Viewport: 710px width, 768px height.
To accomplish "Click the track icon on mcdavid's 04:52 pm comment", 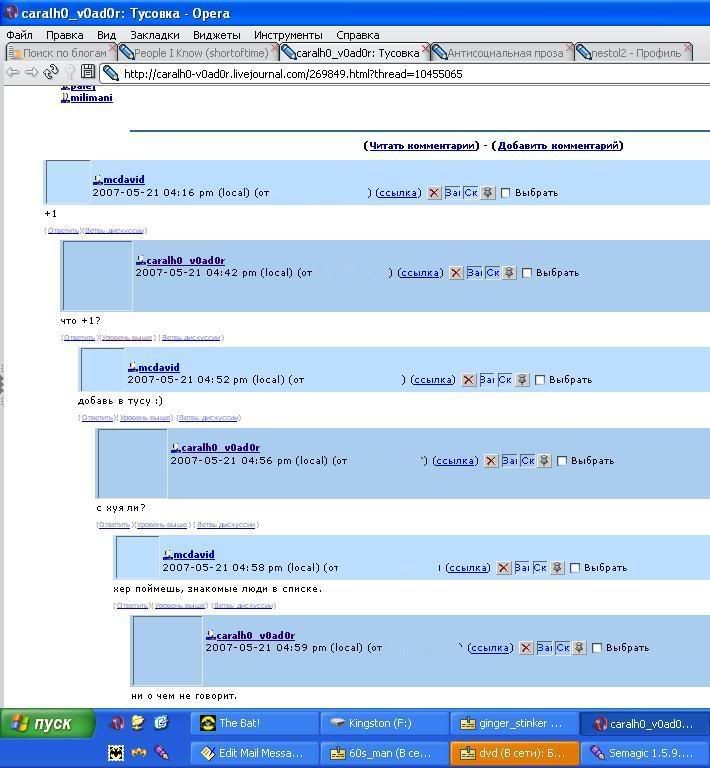I will point(521,380).
